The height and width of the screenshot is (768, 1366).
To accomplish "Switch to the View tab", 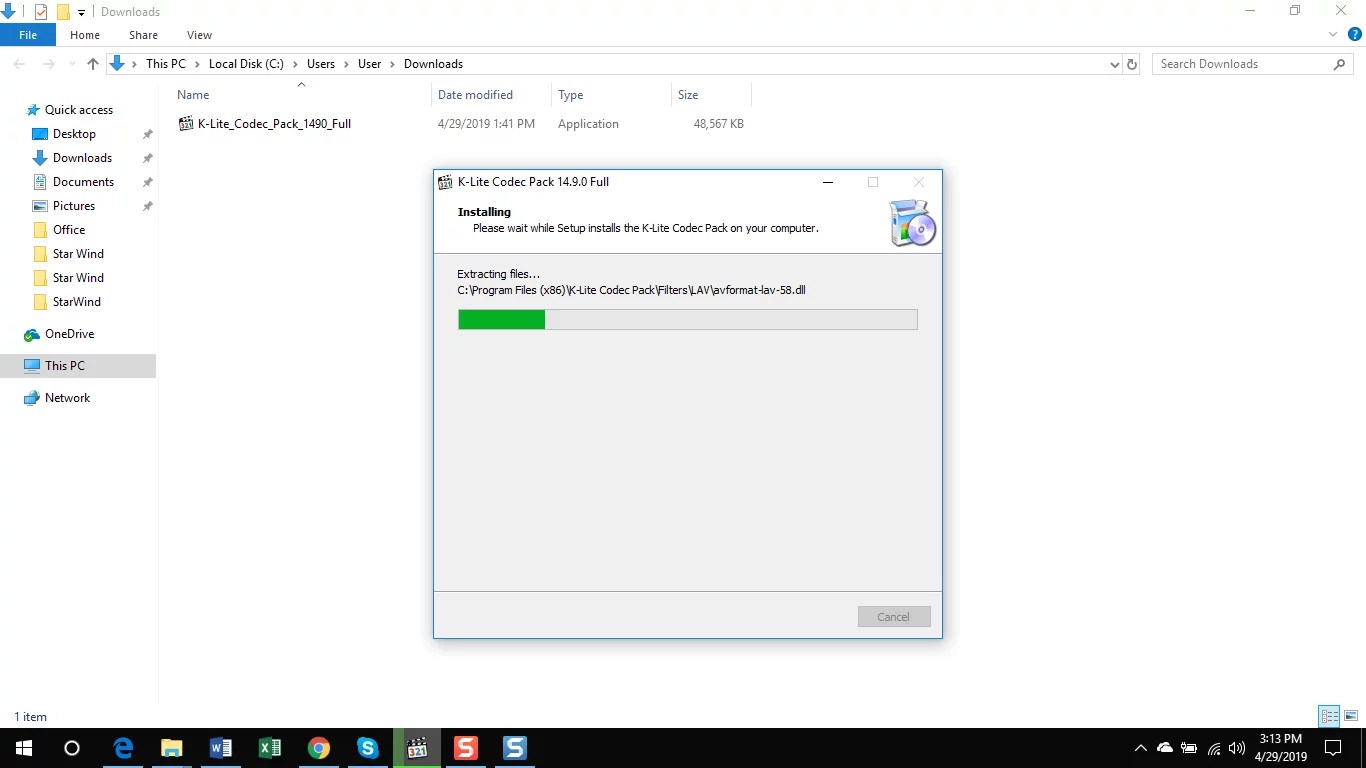I will coord(199,34).
